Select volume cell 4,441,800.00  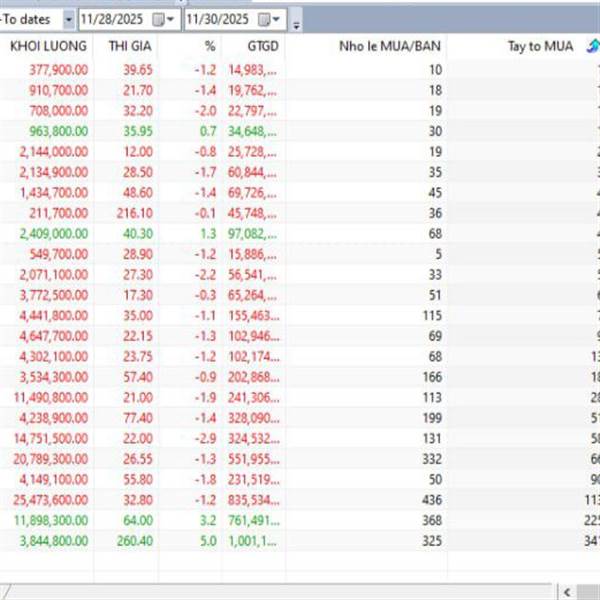click(54, 316)
